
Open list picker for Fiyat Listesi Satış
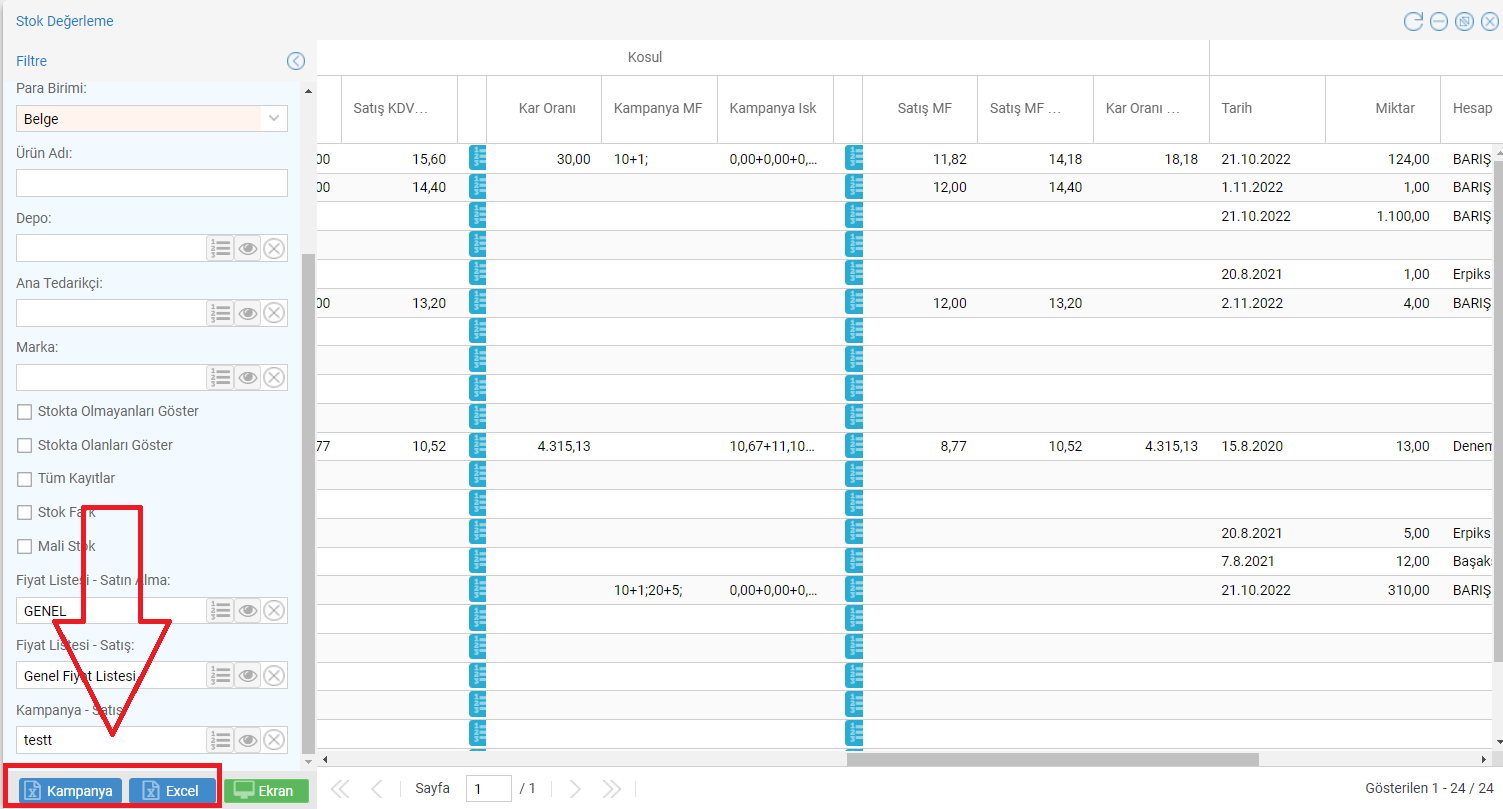pos(221,675)
